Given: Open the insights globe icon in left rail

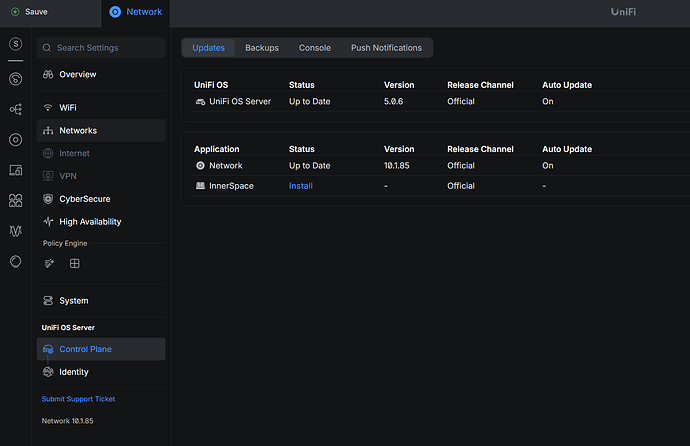Looking at the screenshot, I should [x=16, y=262].
